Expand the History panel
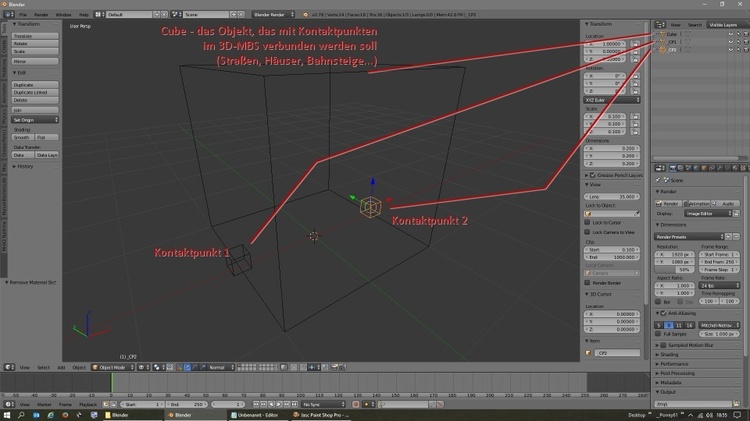Image resolution: width=750 pixels, height=421 pixels. click(x=23, y=166)
